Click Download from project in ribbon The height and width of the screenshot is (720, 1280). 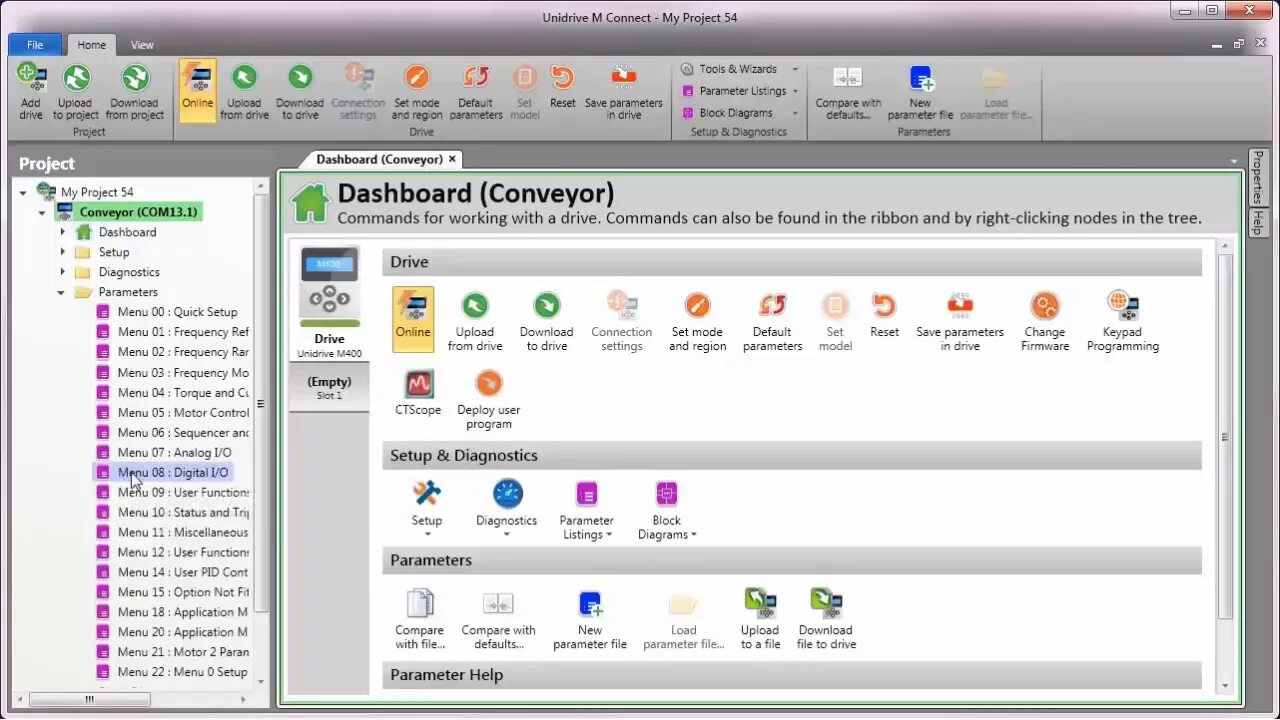click(135, 92)
